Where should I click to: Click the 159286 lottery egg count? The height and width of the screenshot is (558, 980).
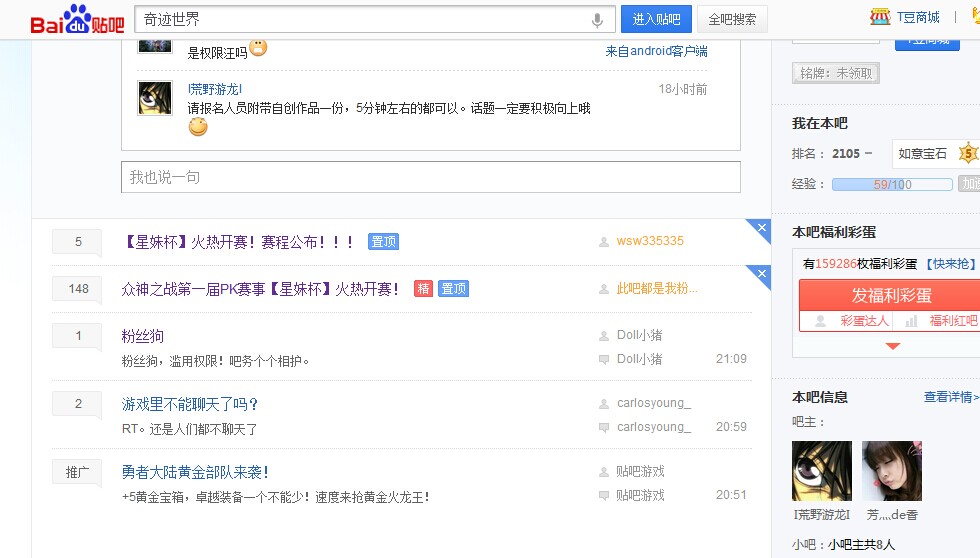tap(836, 264)
